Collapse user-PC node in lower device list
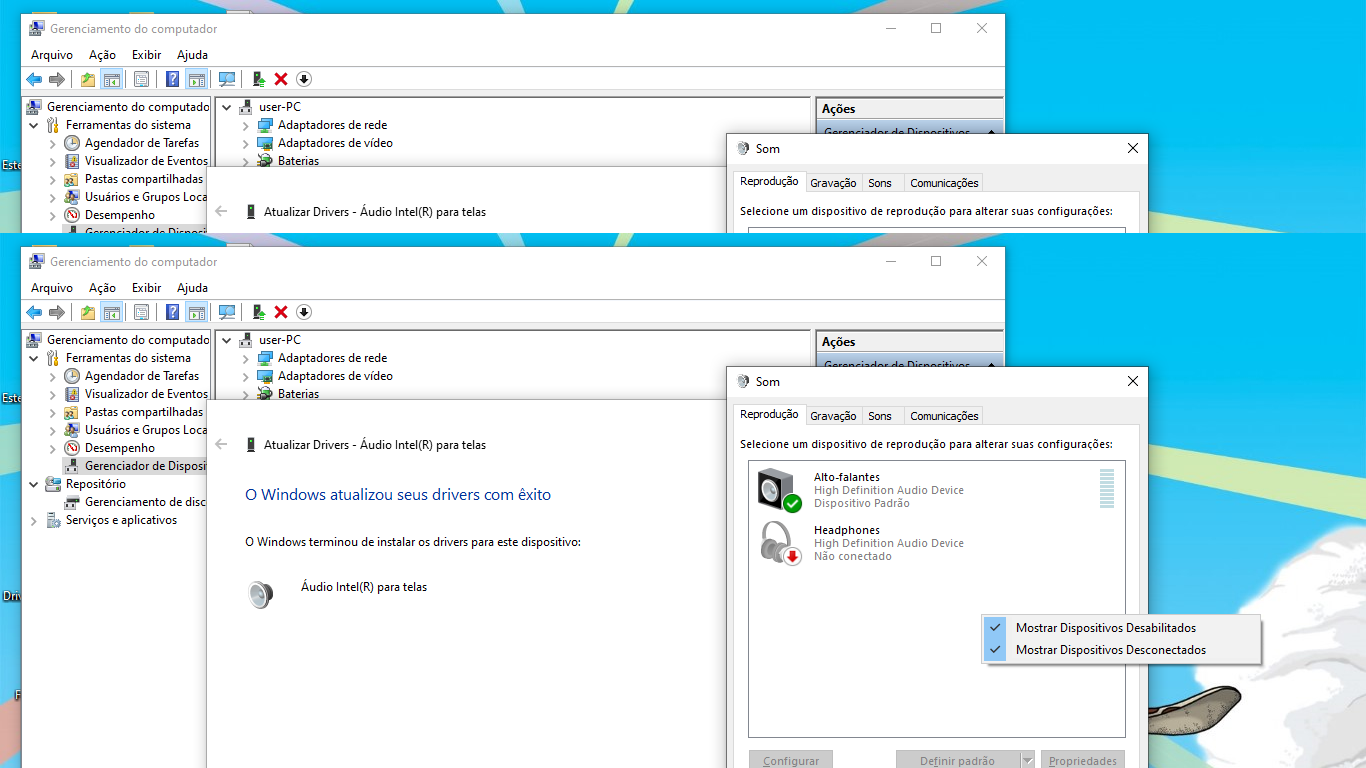The height and width of the screenshot is (768, 1366). coord(227,340)
